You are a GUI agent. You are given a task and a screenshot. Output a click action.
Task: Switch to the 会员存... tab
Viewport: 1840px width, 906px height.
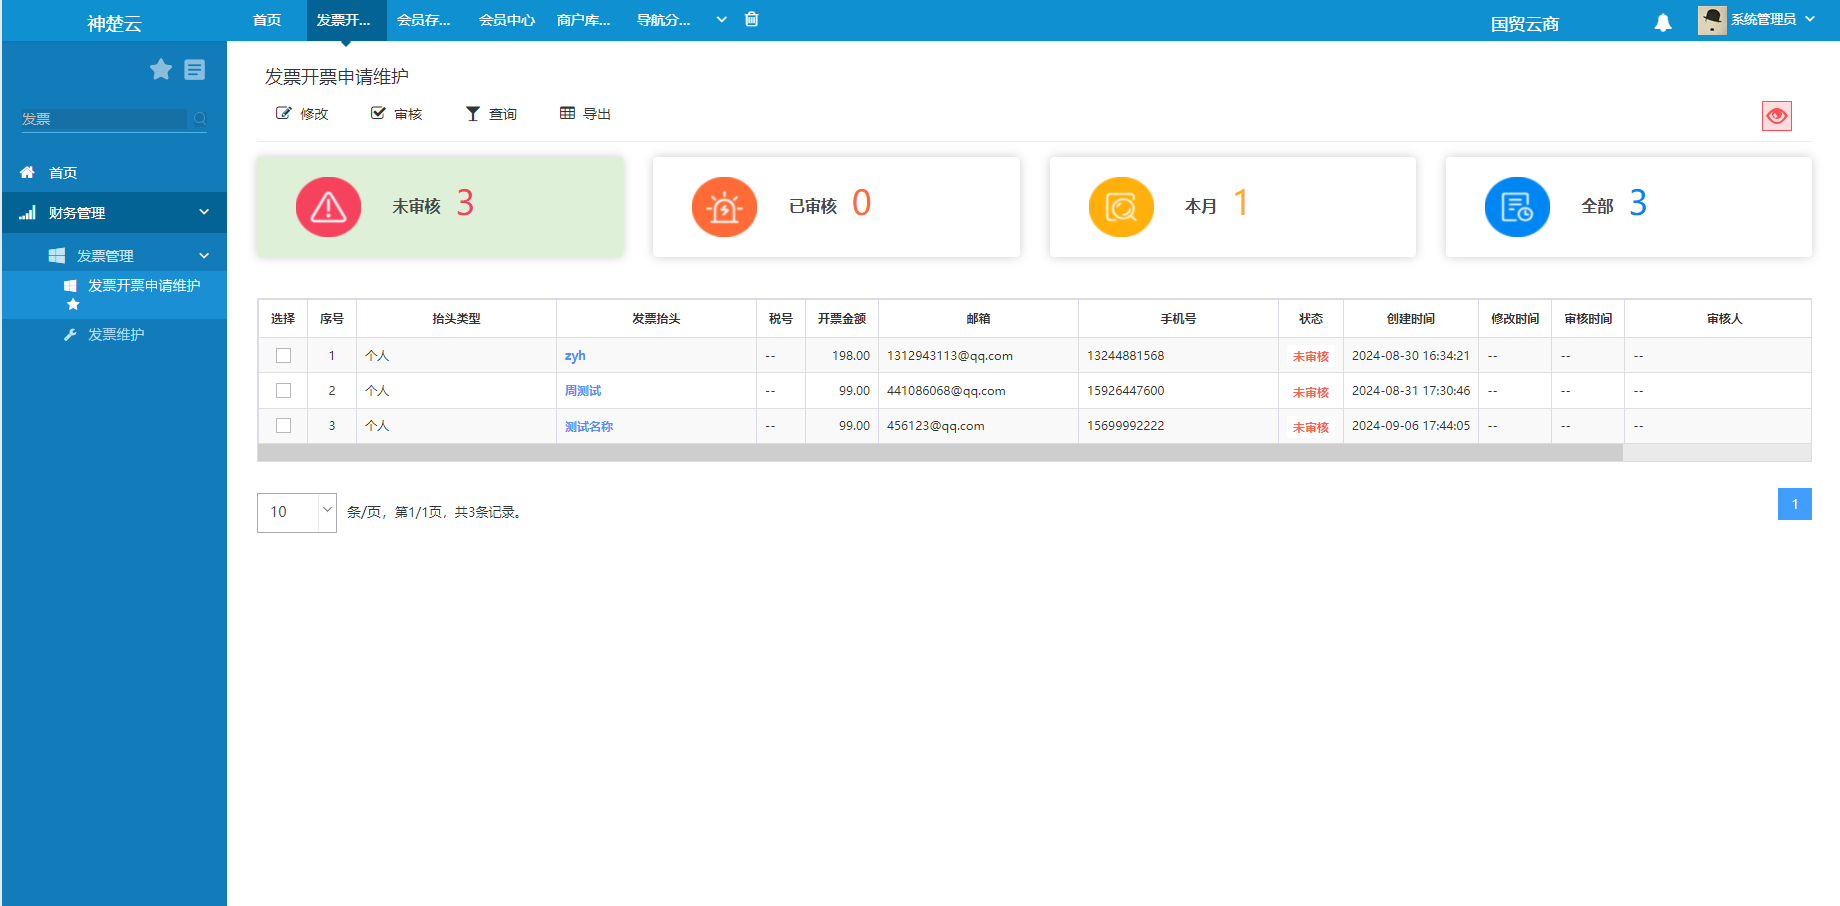pyautogui.click(x=424, y=20)
